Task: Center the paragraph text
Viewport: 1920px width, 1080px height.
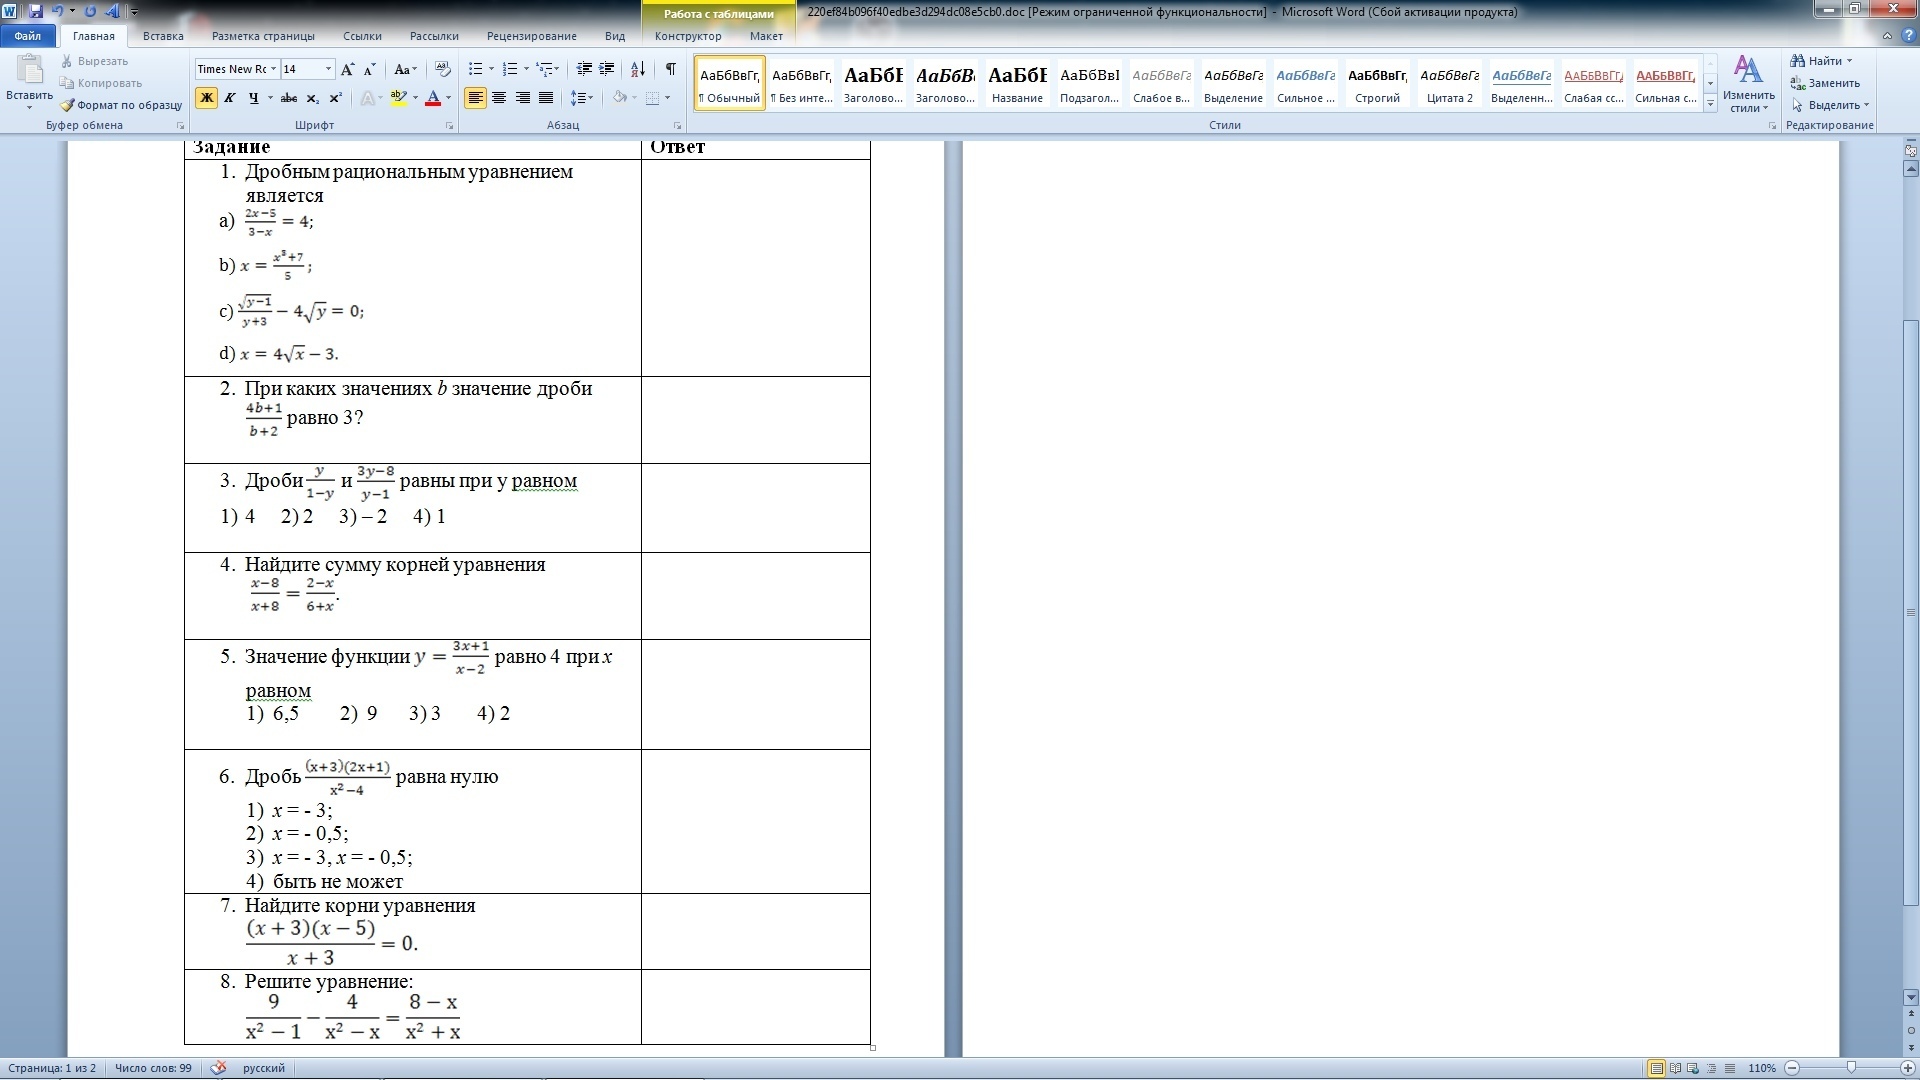Action: (498, 98)
